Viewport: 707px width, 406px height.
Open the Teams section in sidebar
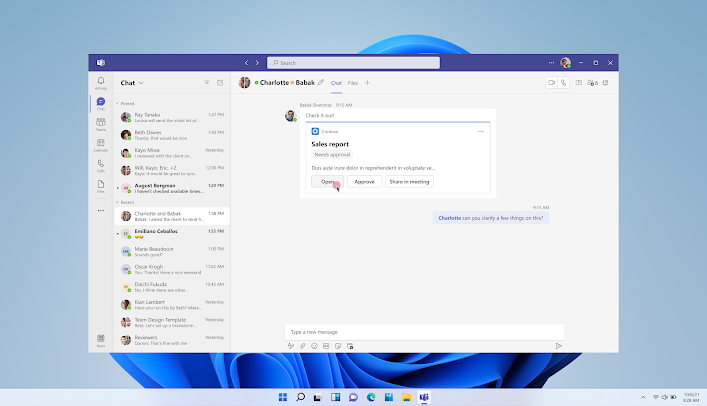coord(101,124)
